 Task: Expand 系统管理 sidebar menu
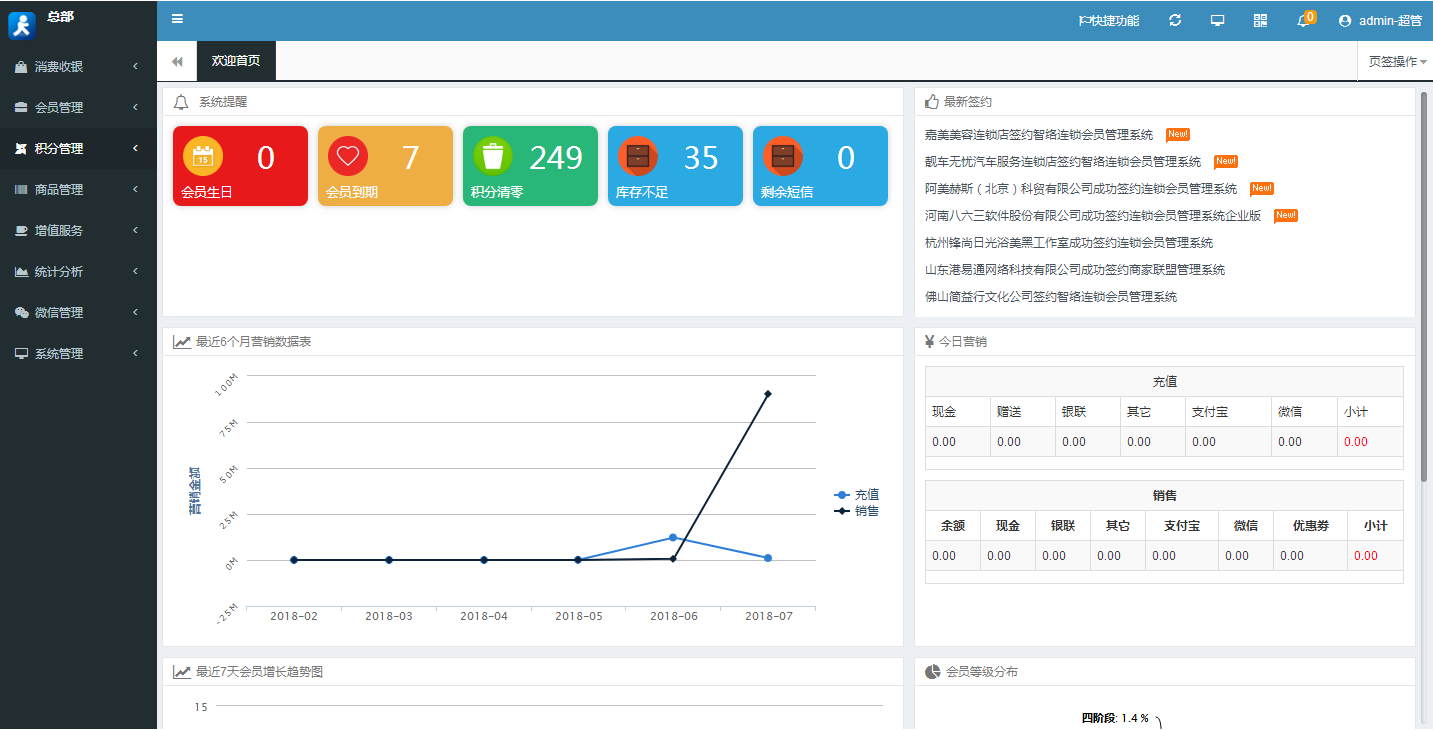78,354
